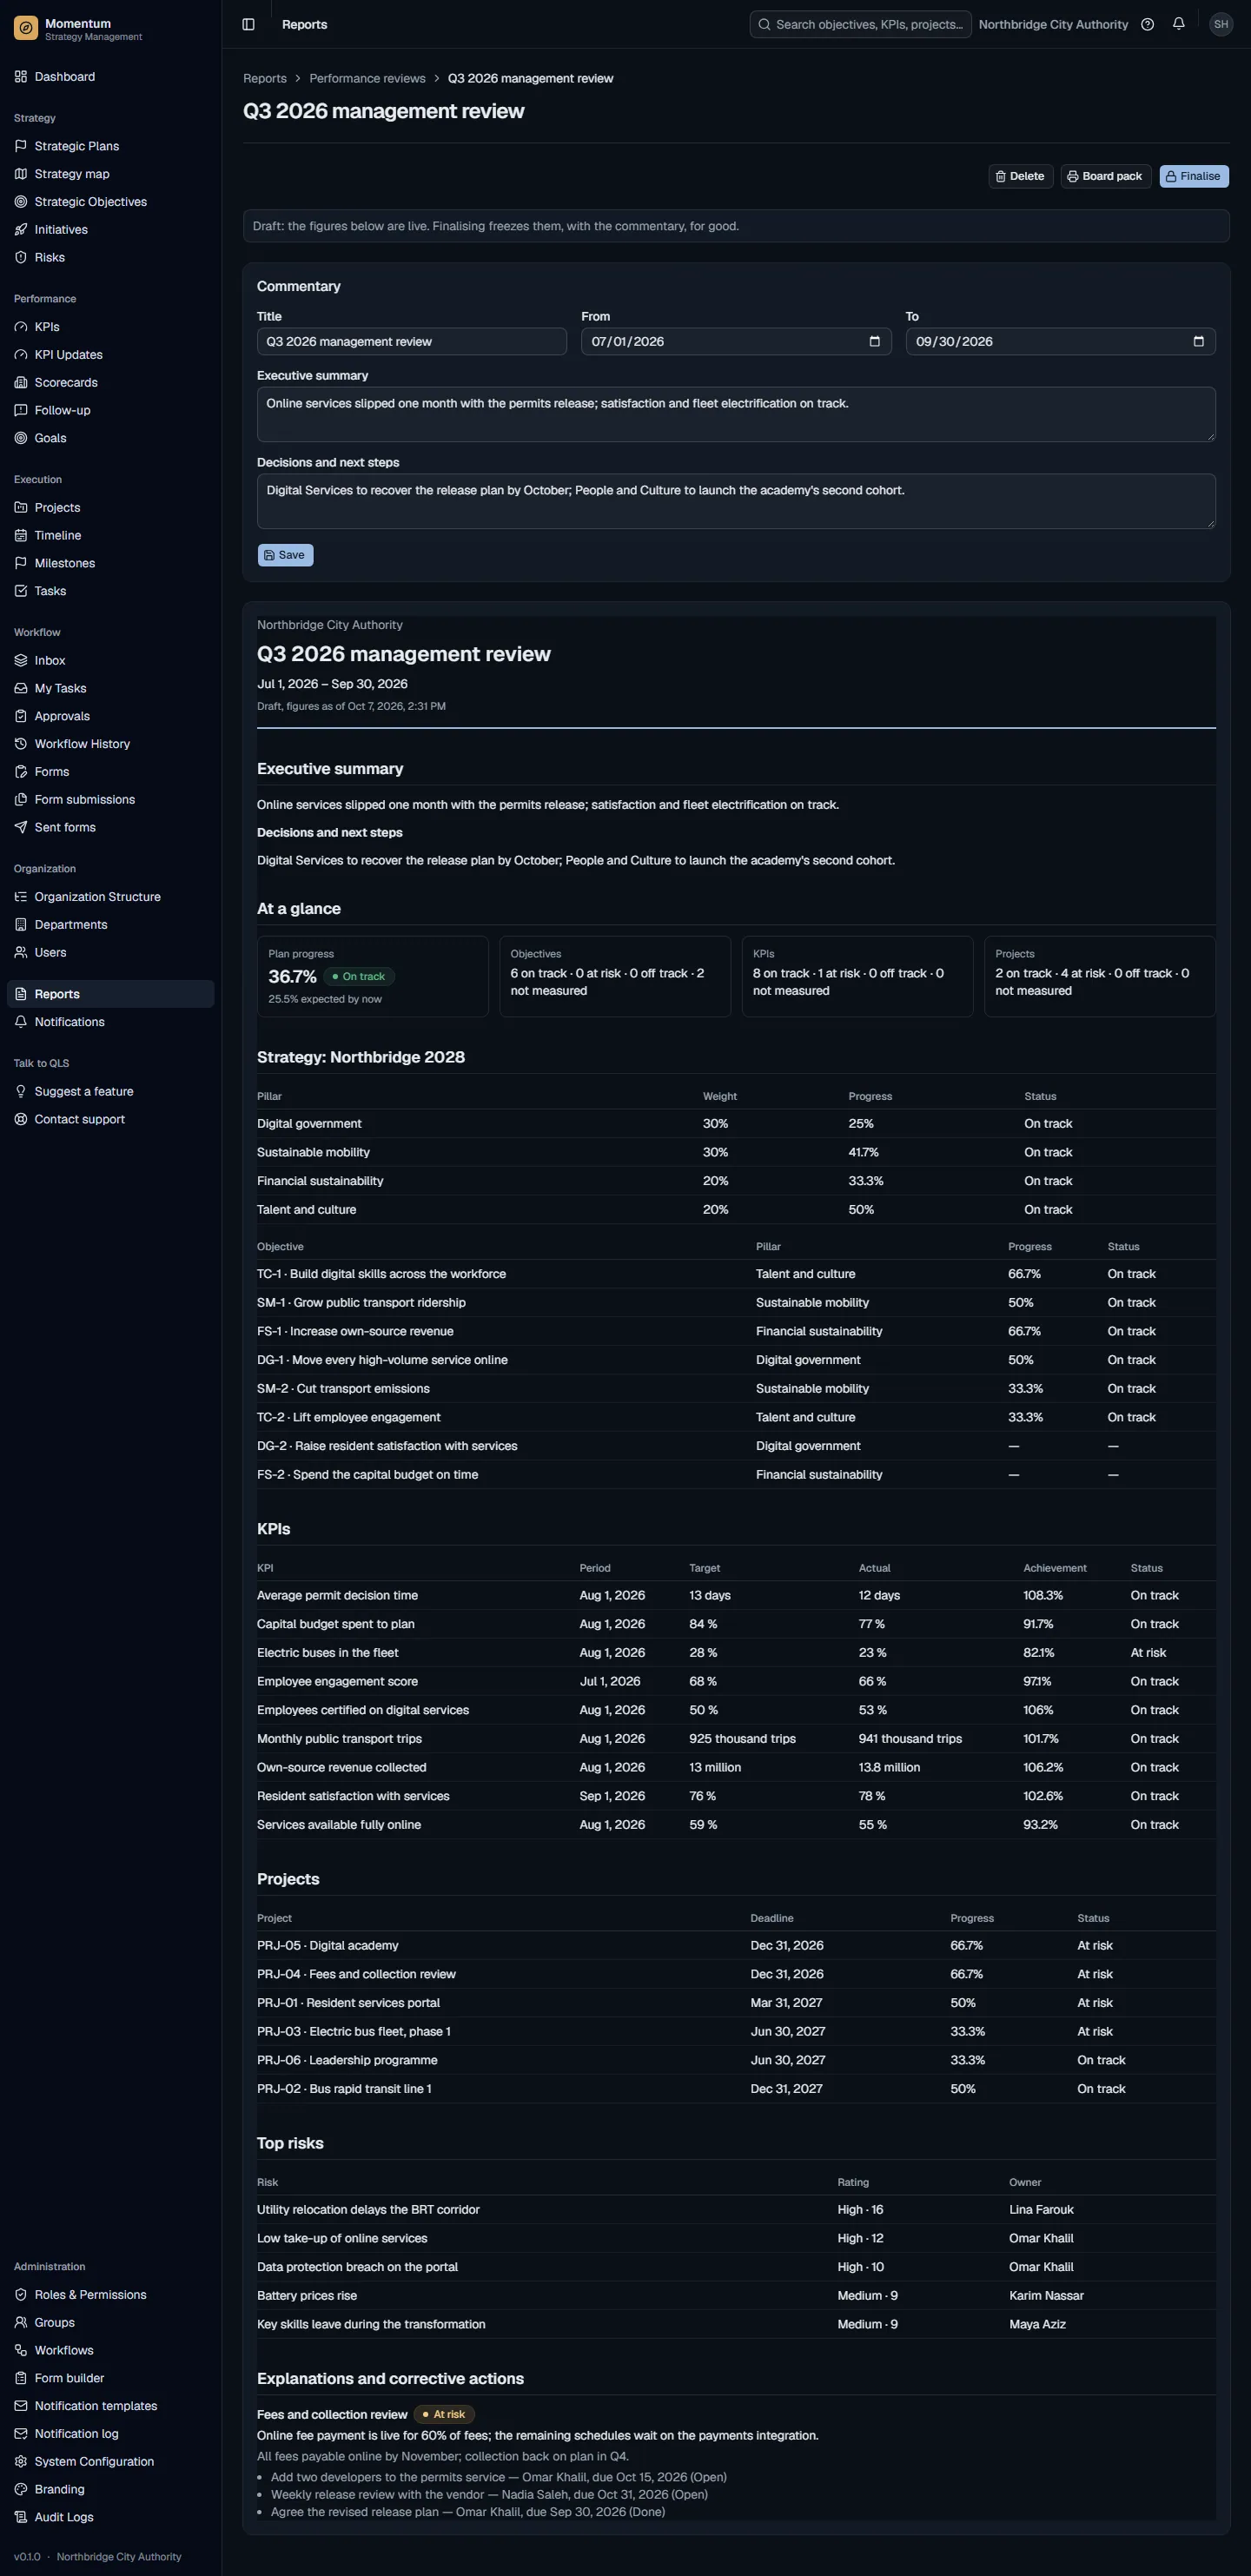Open the To date calendar picker
The width and height of the screenshot is (1251, 2576).
1199,341
